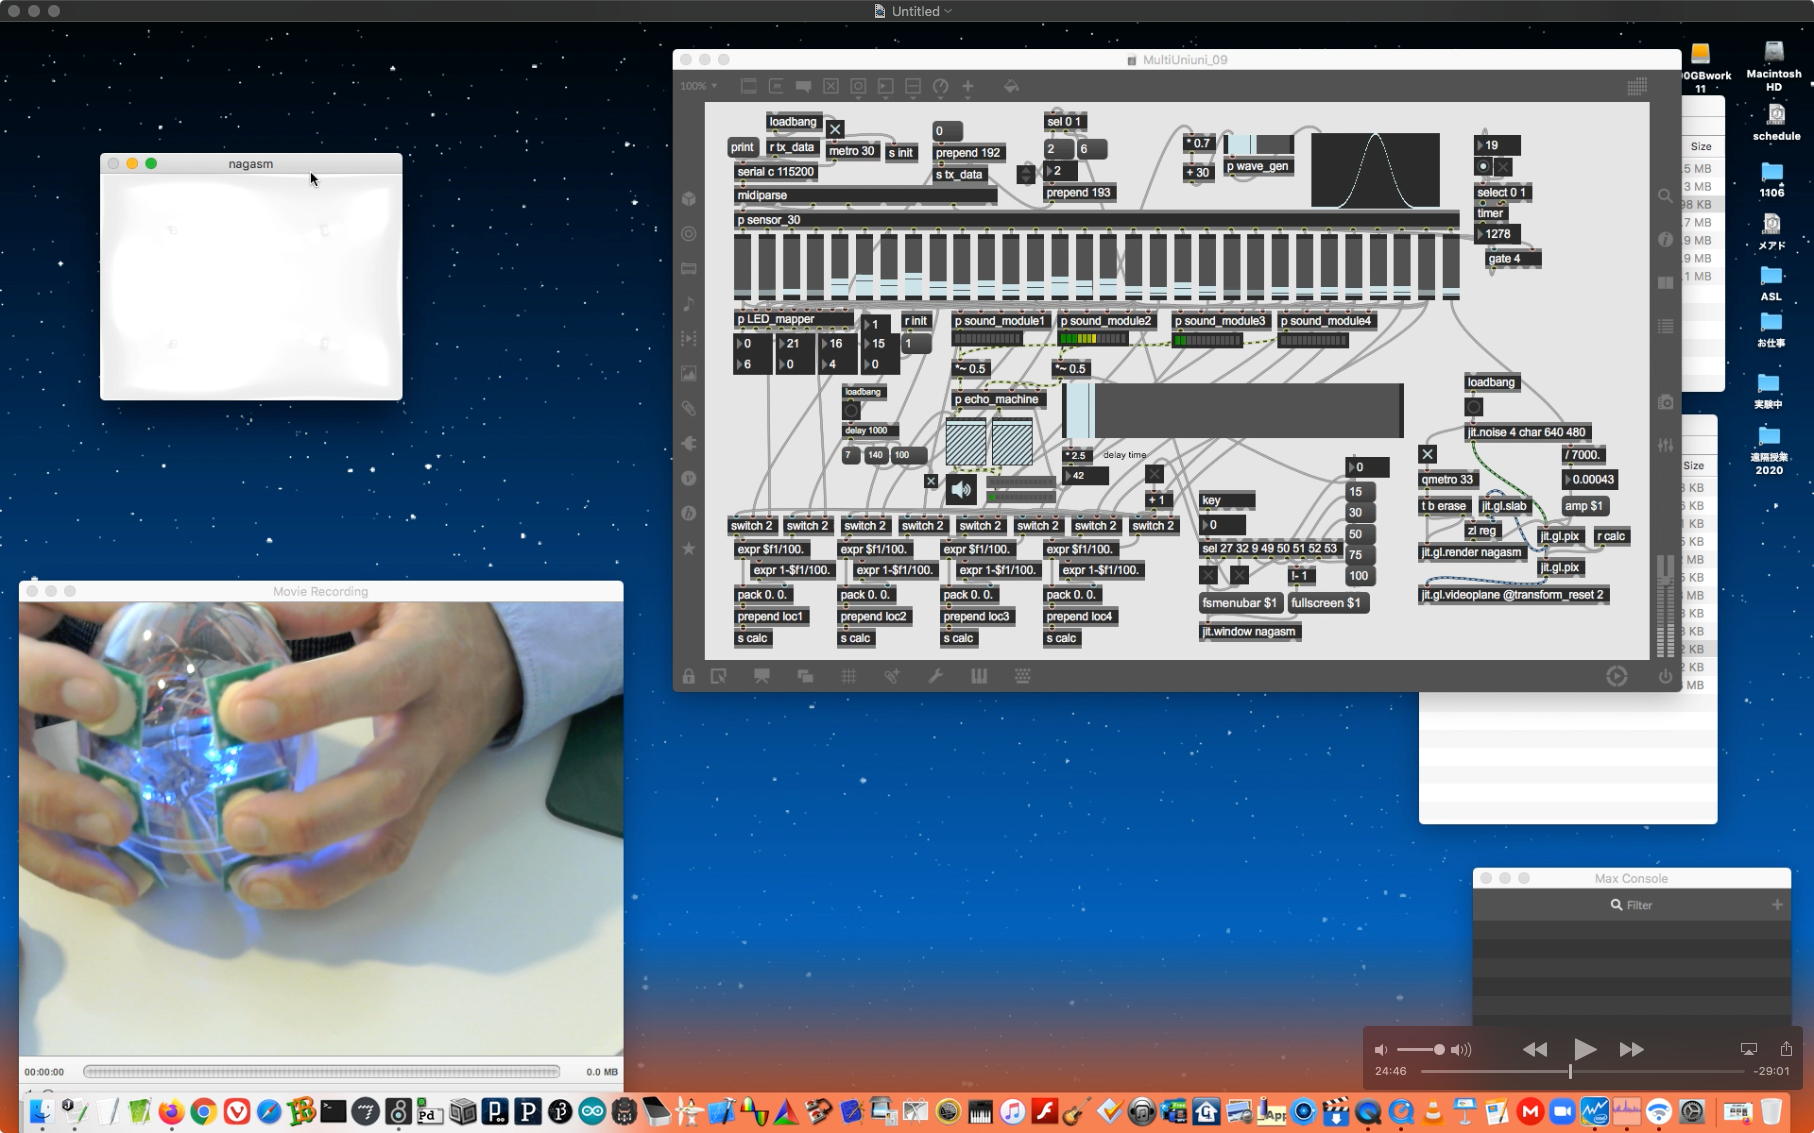The height and width of the screenshot is (1133, 1814).
Task: Click the power icon in patcher toolbar
Action: (x=1665, y=677)
